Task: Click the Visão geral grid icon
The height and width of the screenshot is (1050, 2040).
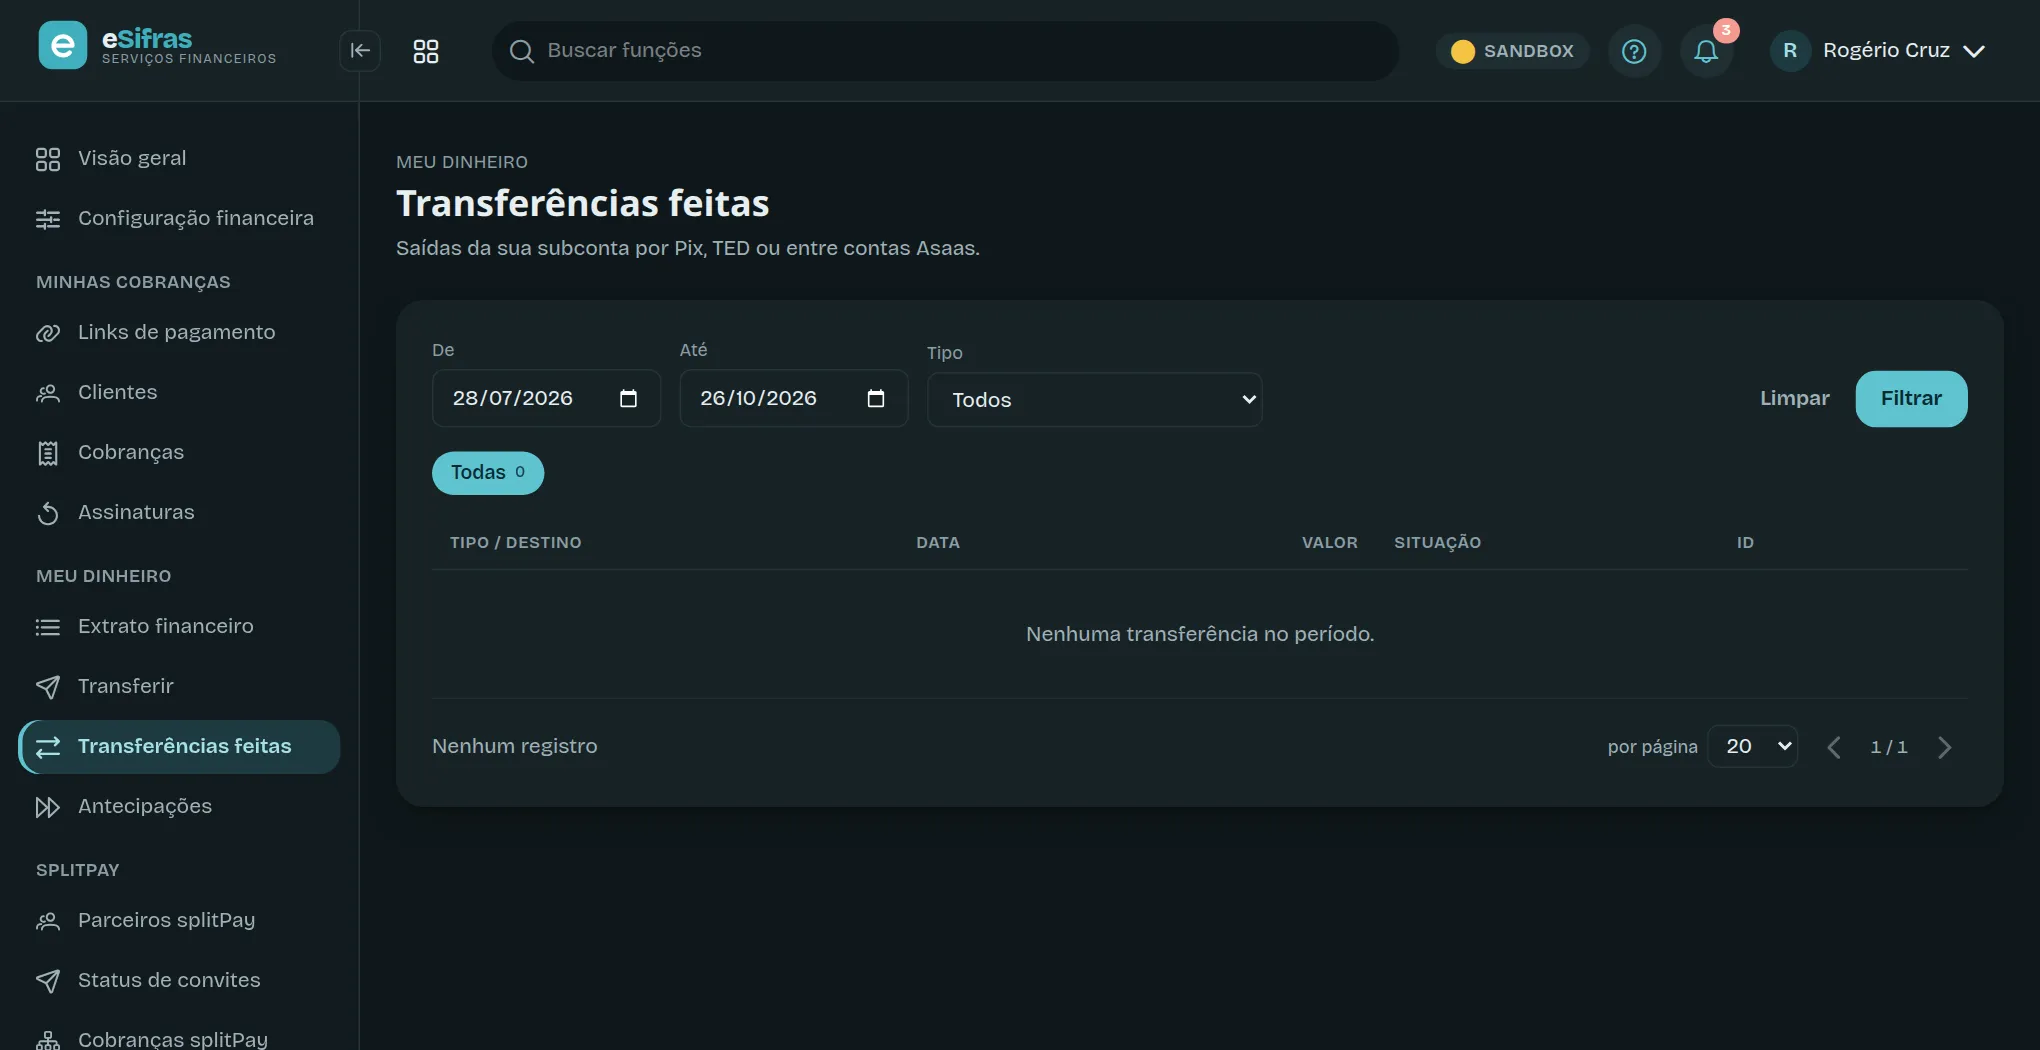Action: [x=48, y=159]
